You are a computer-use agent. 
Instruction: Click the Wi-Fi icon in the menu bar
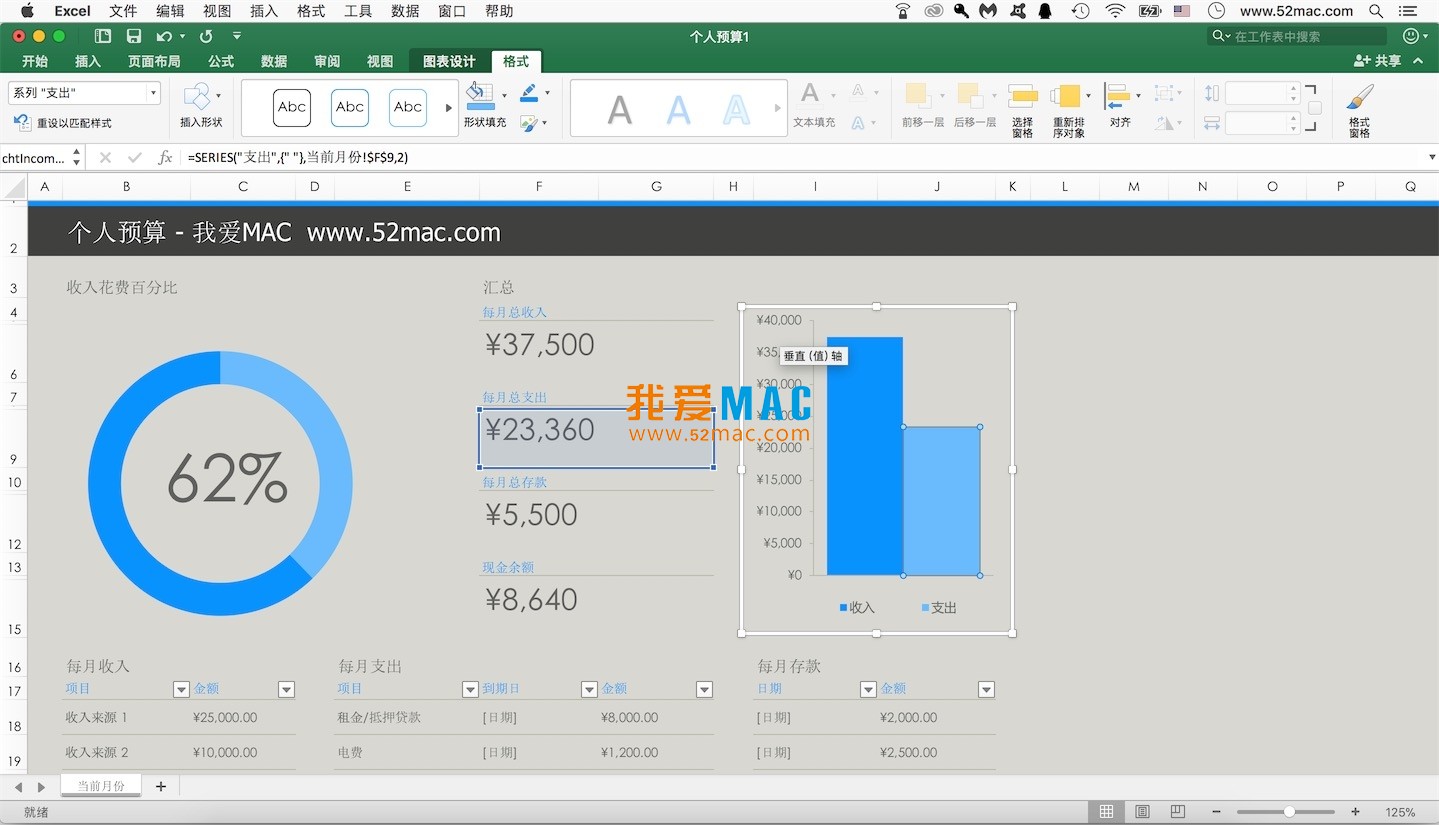click(1115, 11)
